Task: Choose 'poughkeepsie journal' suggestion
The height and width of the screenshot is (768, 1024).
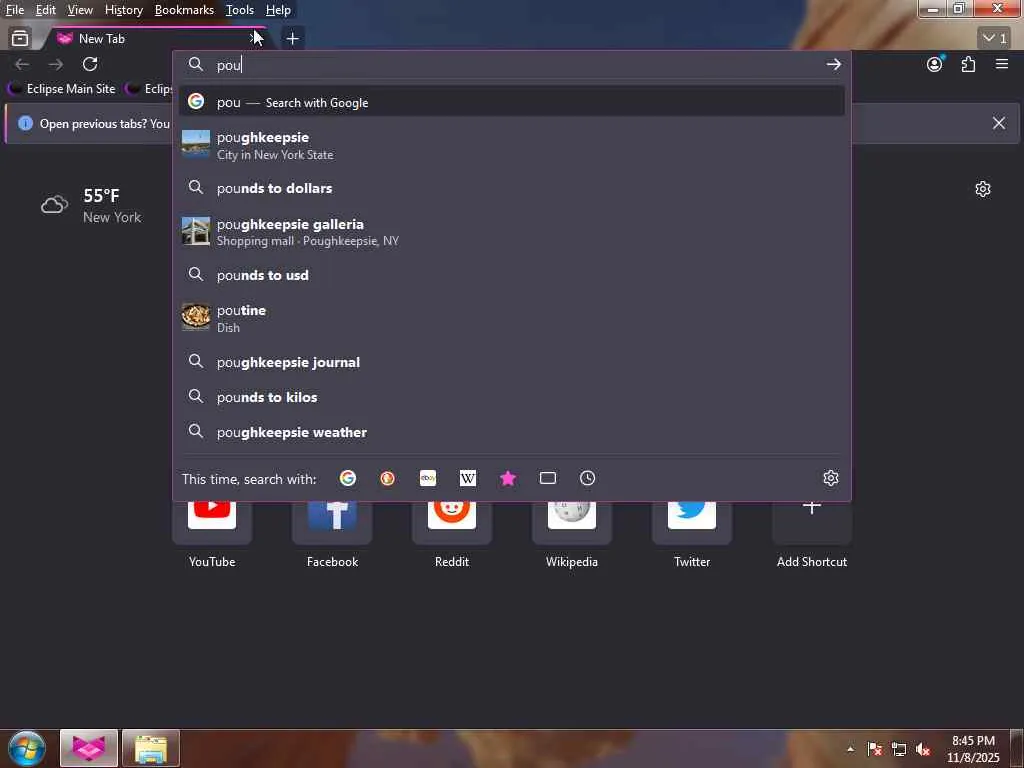Action: point(511,362)
